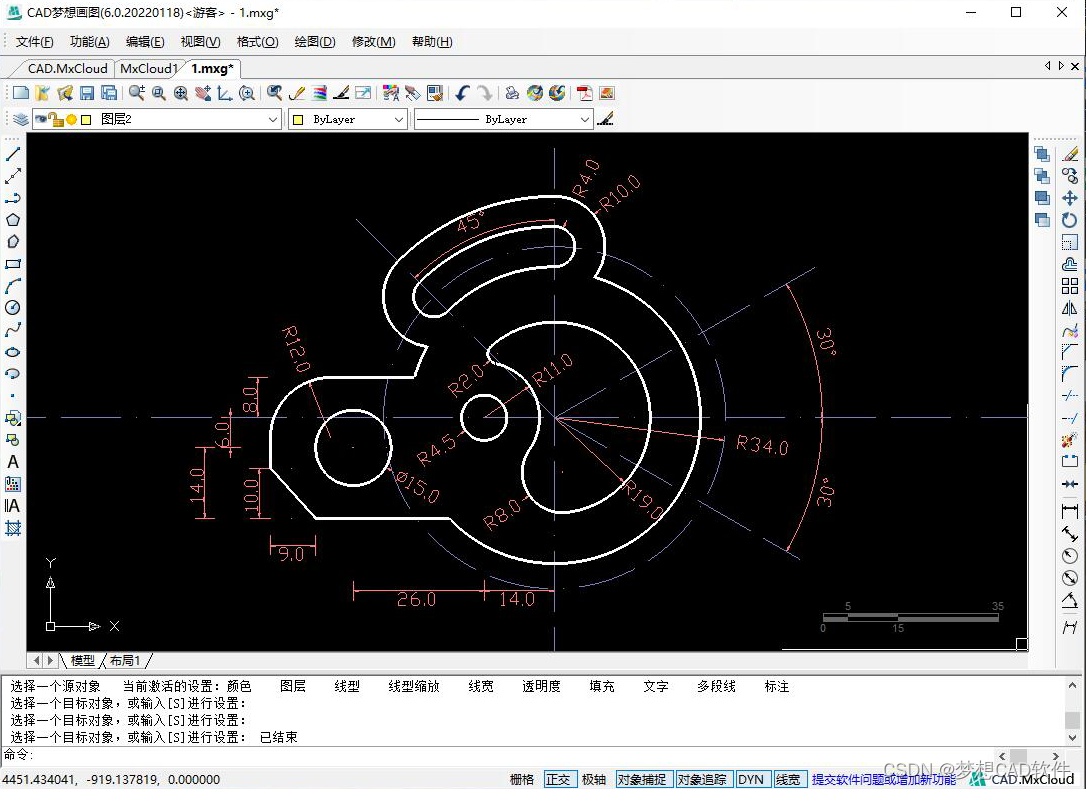Viewport: 1086px width, 789px height.
Task: Switch to the 模型 model tab
Action: pyautogui.click(x=82, y=661)
